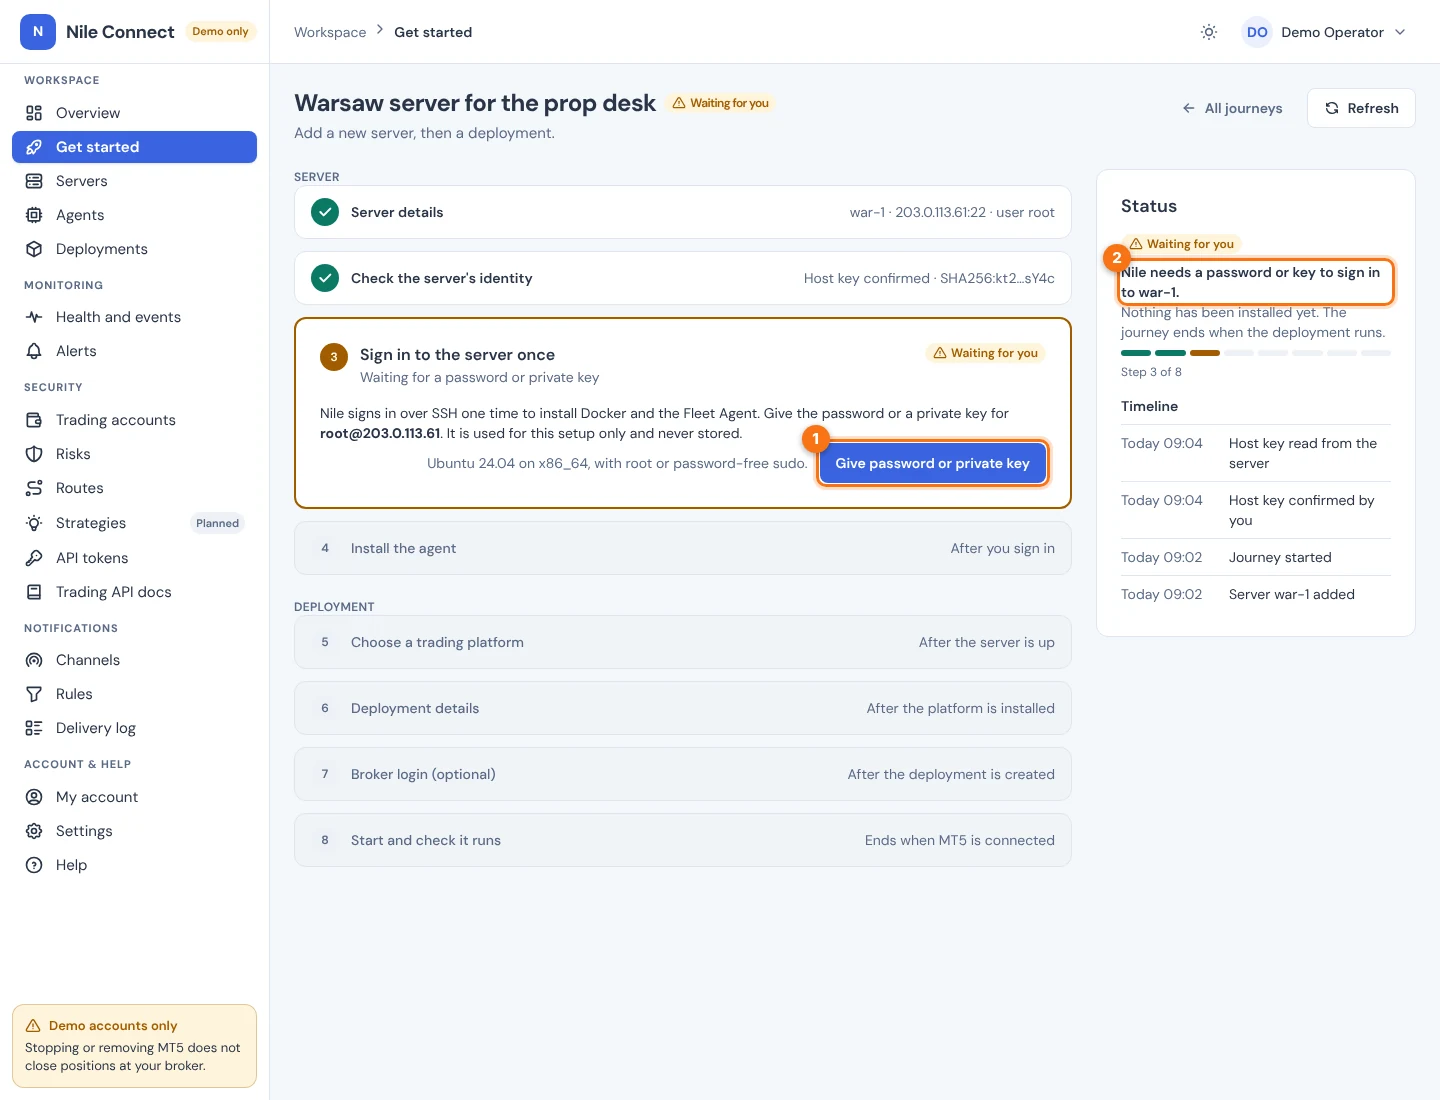Click the 'Journey started' timeline entry

[1256, 557]
